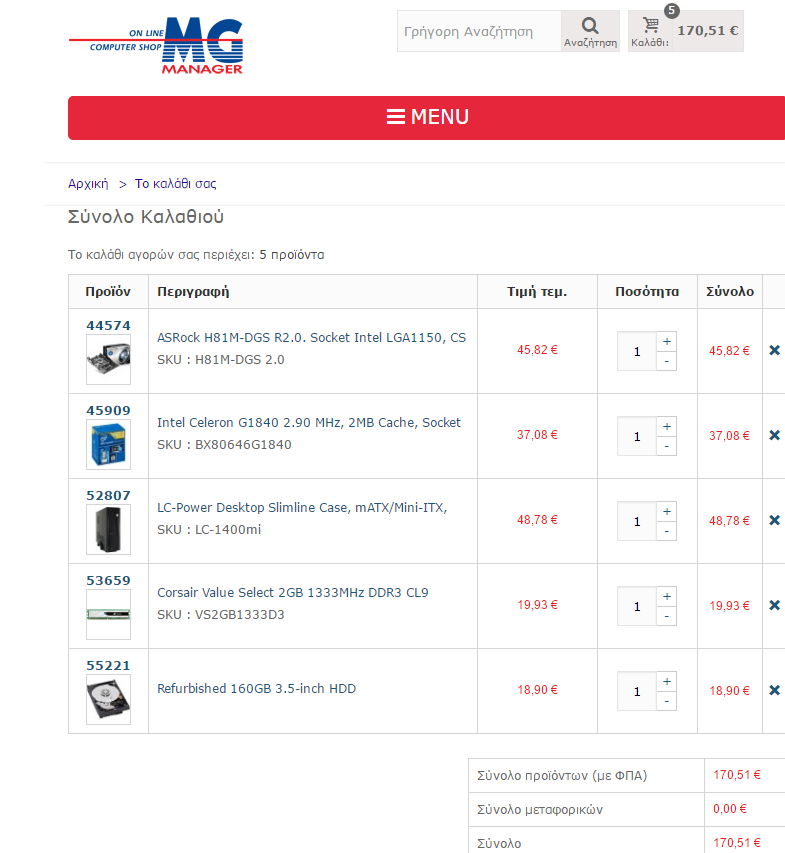Screen dimensions: 785x853
Task: Remove Intel Celeron G1840 item with X
Action: [775, 435]
